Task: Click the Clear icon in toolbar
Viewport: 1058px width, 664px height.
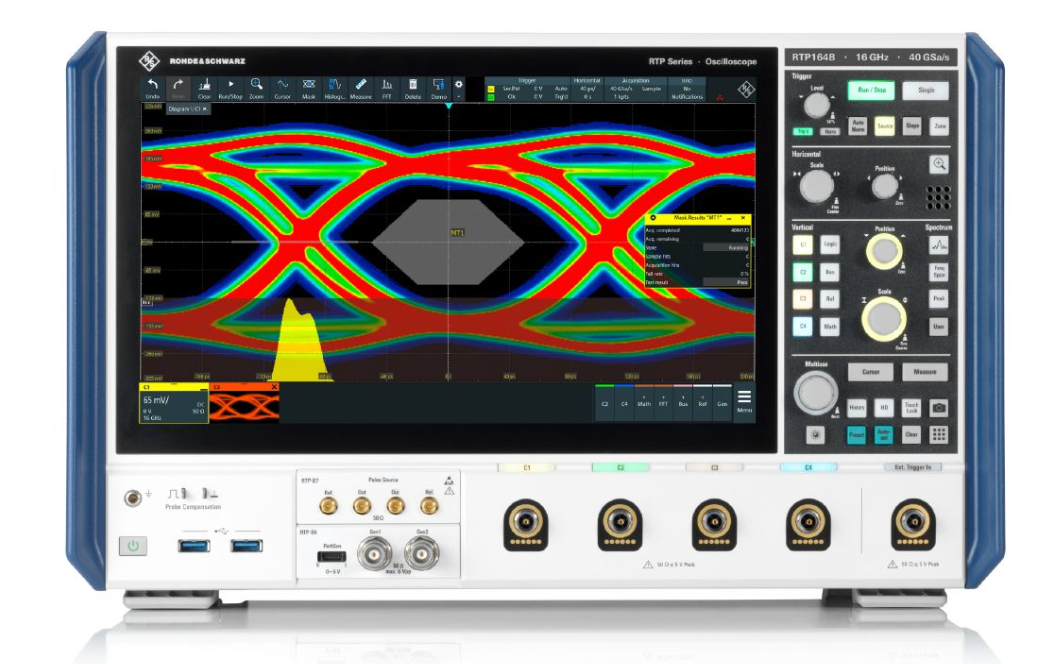Action: point(204,88)
